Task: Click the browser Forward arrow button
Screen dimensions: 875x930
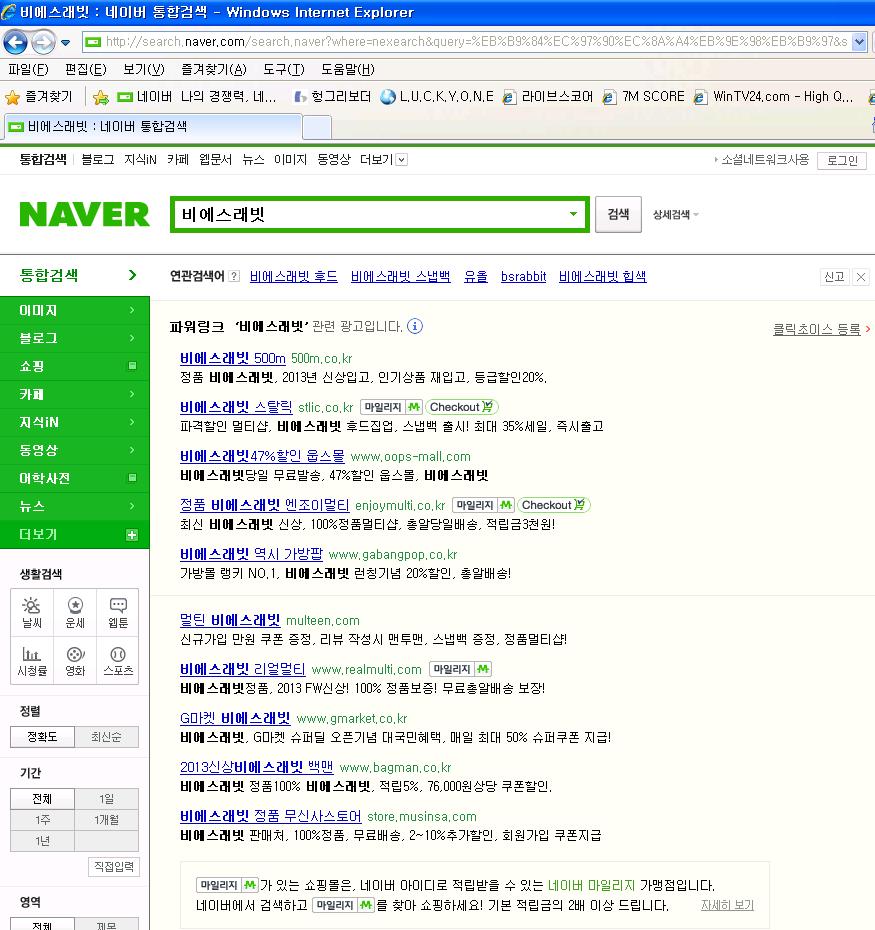Action: [43, 42]
